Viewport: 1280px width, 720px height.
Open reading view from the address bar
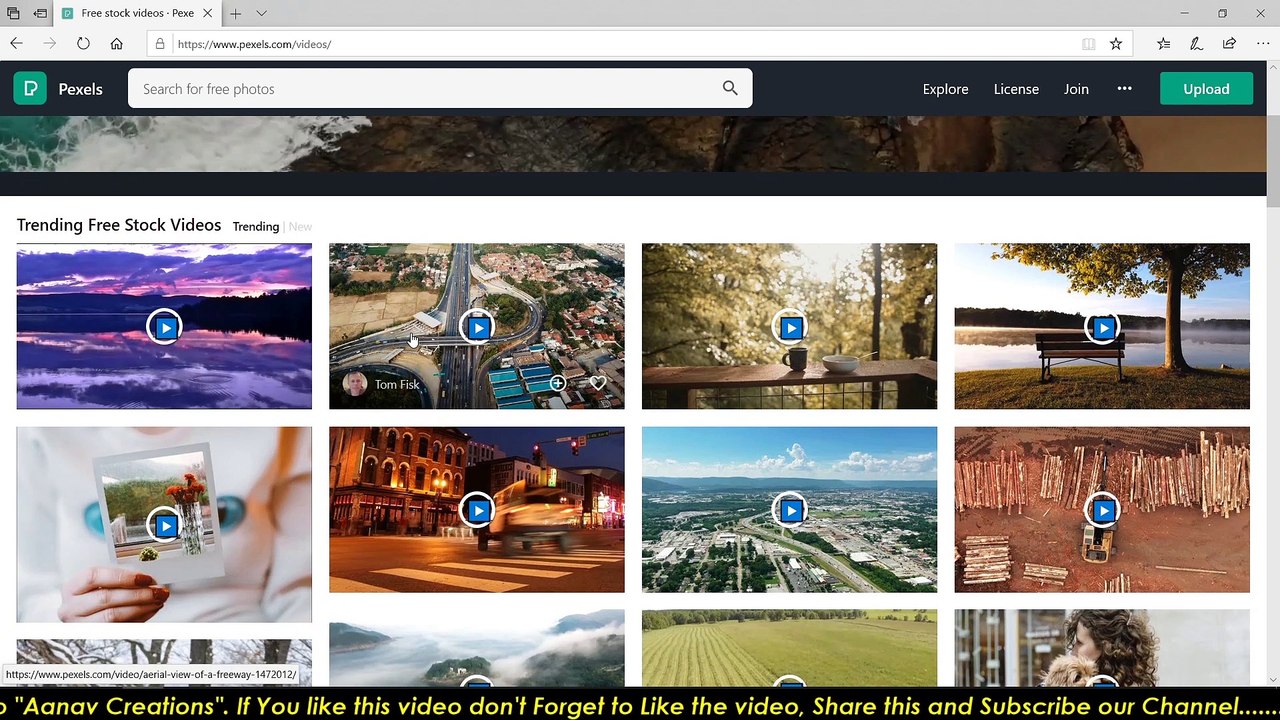(x=1088, y=44)
